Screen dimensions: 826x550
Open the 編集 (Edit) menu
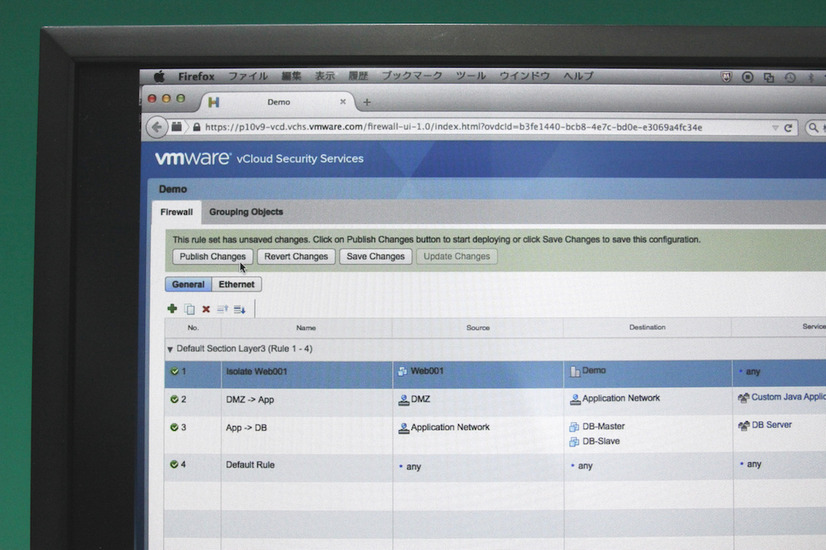point(291,76)
